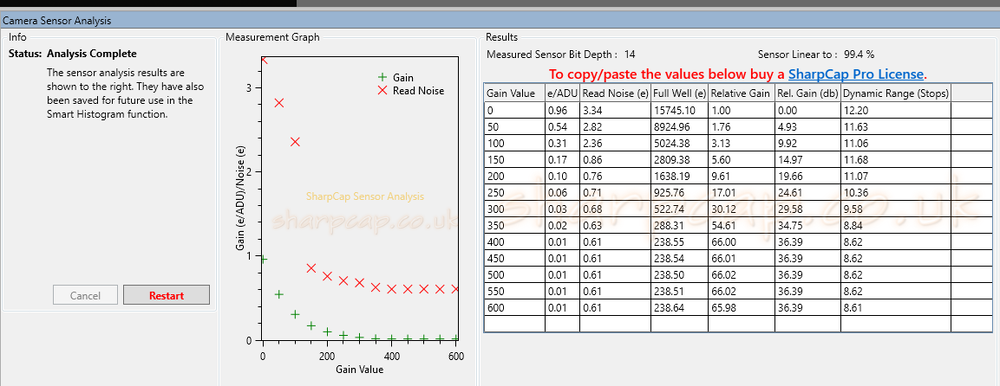Select the Full Well cell 8924.96

click(680, 127)
